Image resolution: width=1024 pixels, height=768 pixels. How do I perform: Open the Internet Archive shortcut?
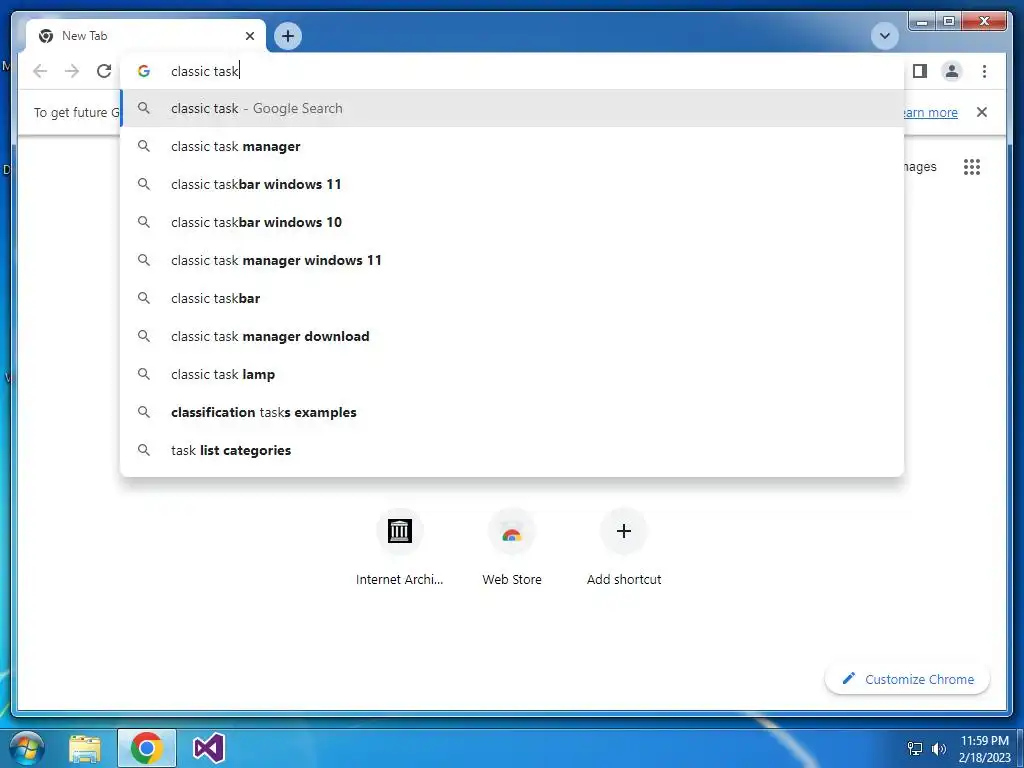[x=400, y=547]
